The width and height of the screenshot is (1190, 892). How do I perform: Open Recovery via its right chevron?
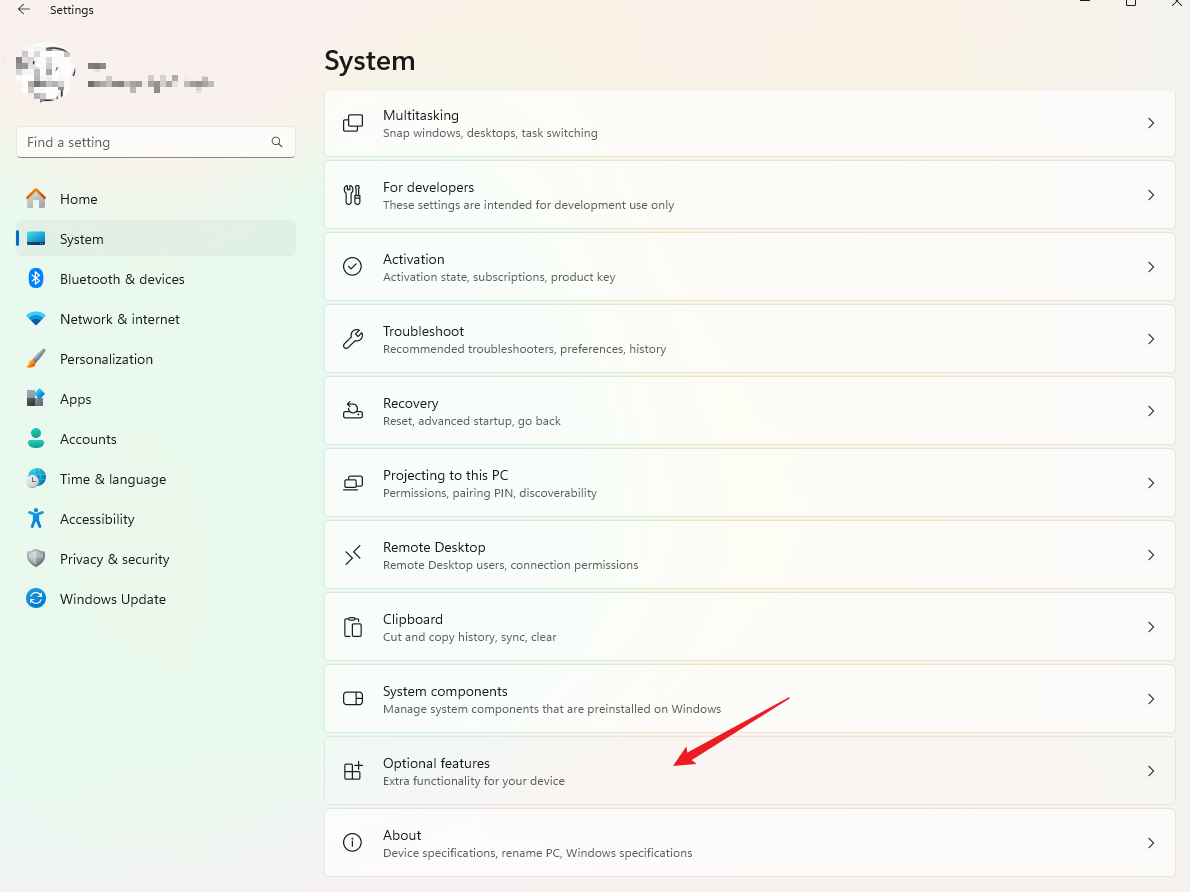point(1151,411)
